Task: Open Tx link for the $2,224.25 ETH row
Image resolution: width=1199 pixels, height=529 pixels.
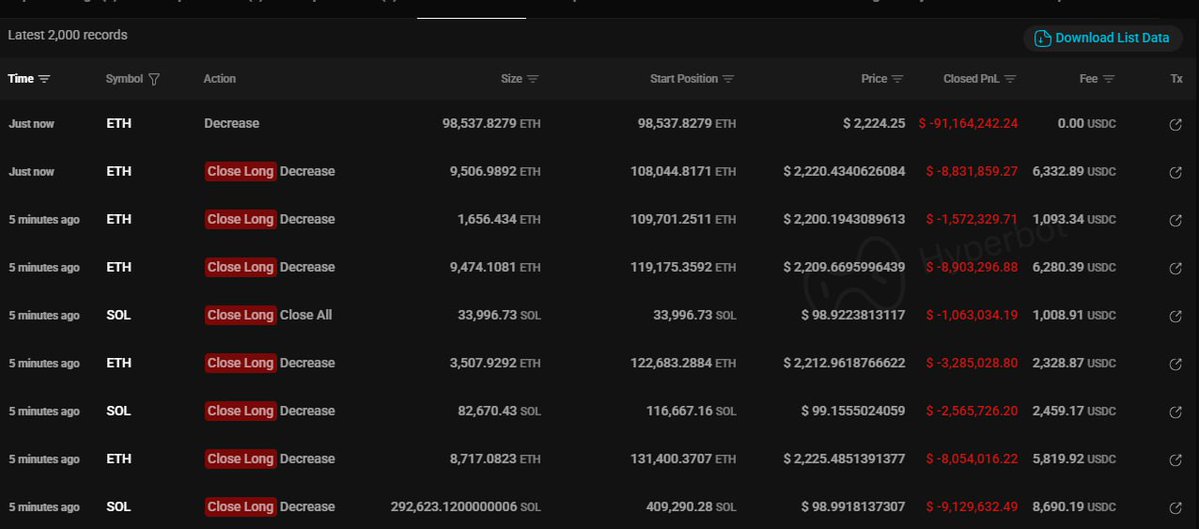Action: coord(1176,124)
